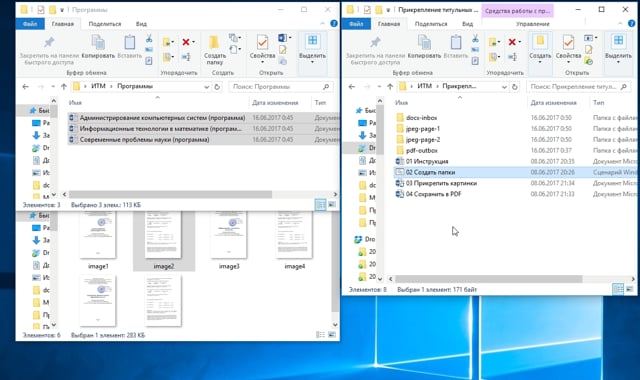Toggle details view icon in Прикрепление status bar
Screen dimensions: 640x380
[618, 289]
